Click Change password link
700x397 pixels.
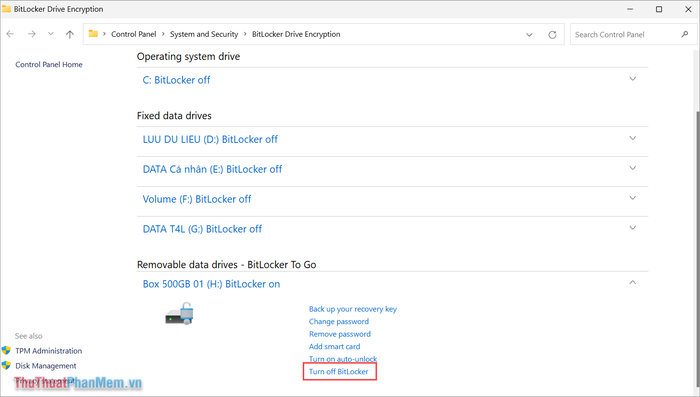tap(339, 322)
